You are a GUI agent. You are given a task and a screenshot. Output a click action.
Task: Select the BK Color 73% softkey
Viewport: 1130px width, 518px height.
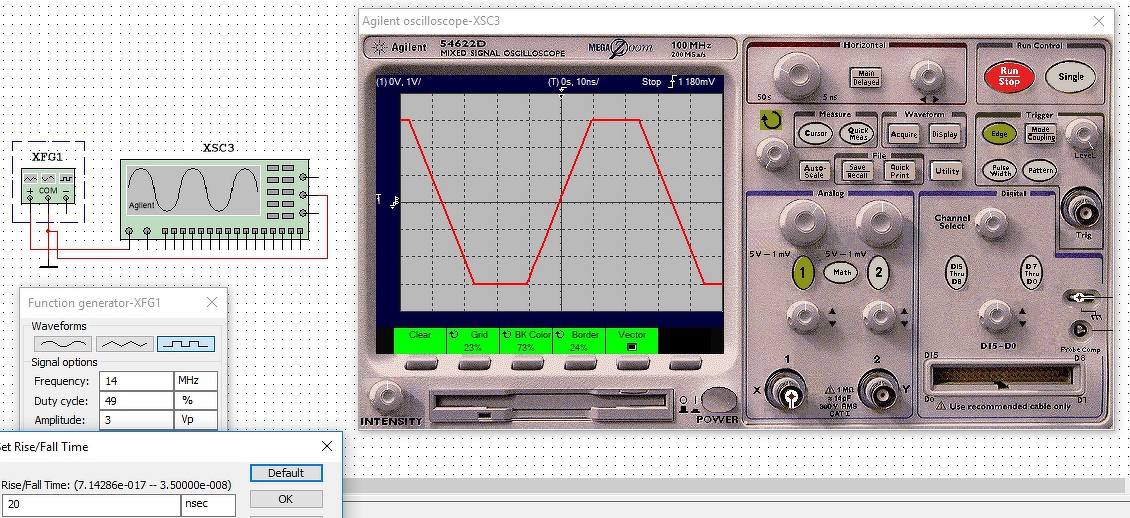[x=526, y=341]
